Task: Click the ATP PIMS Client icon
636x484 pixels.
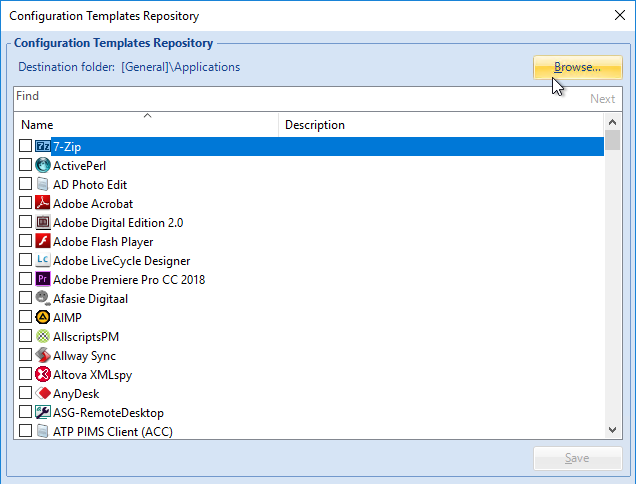Action: (x=43, y=431)
